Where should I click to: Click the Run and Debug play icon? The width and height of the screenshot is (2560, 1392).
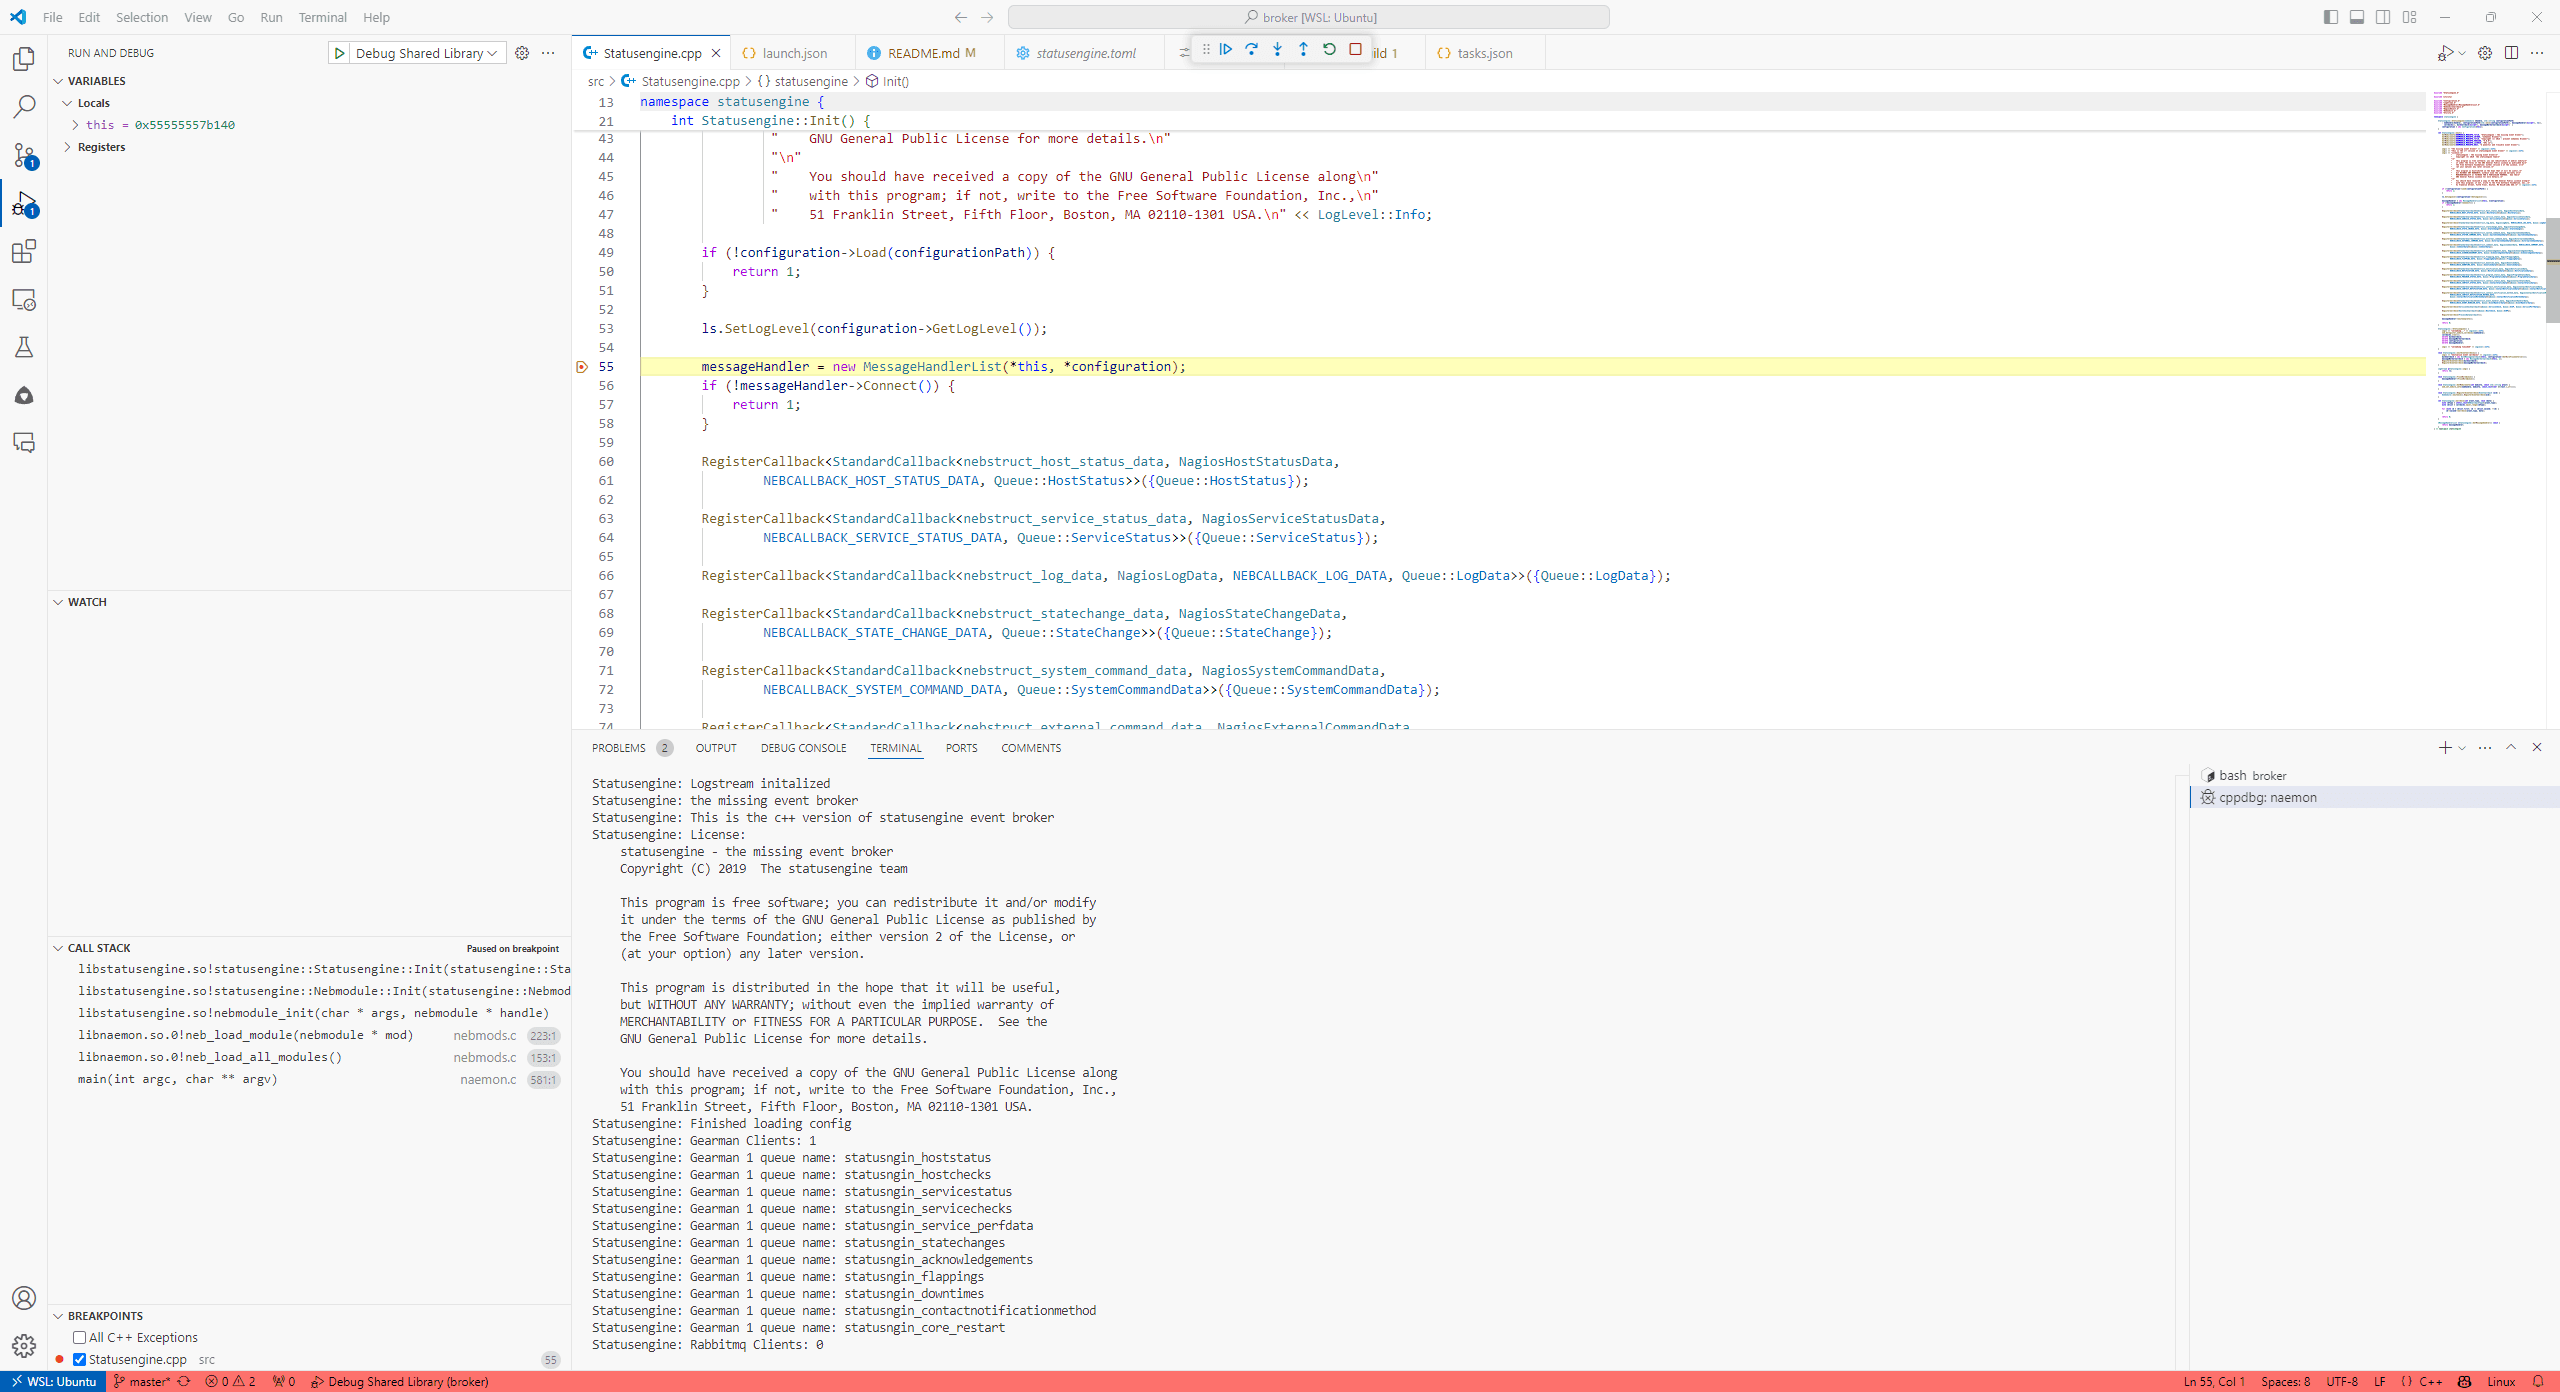(x=338, y=53)
